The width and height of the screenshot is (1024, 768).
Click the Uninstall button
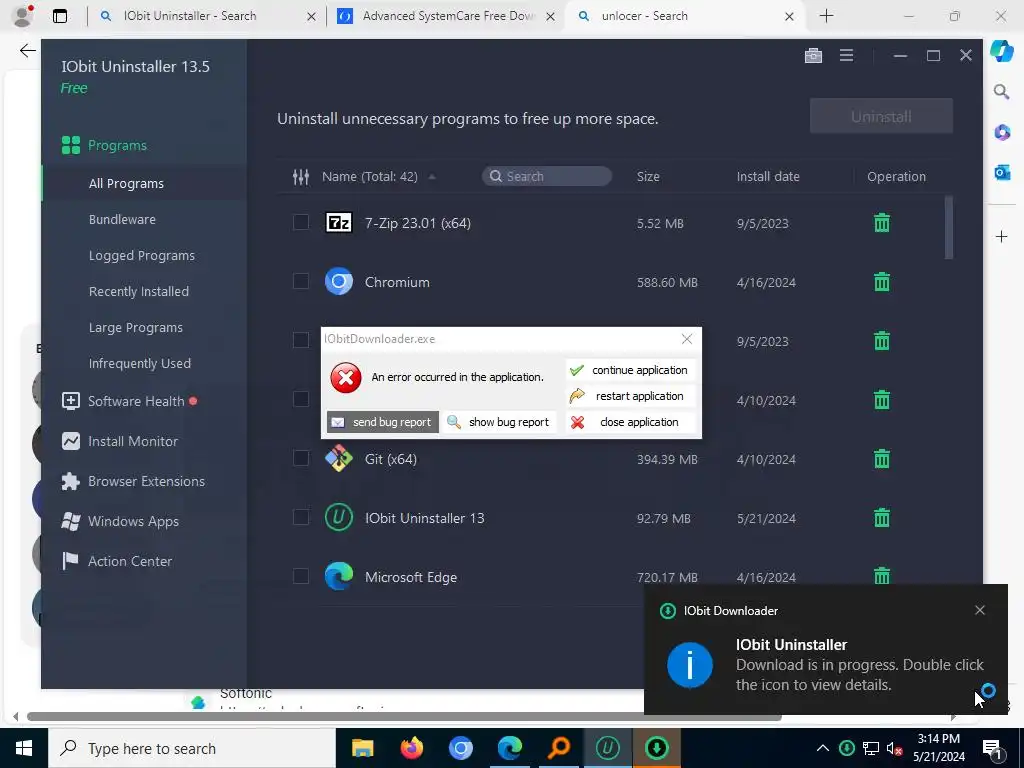[881, 116]
